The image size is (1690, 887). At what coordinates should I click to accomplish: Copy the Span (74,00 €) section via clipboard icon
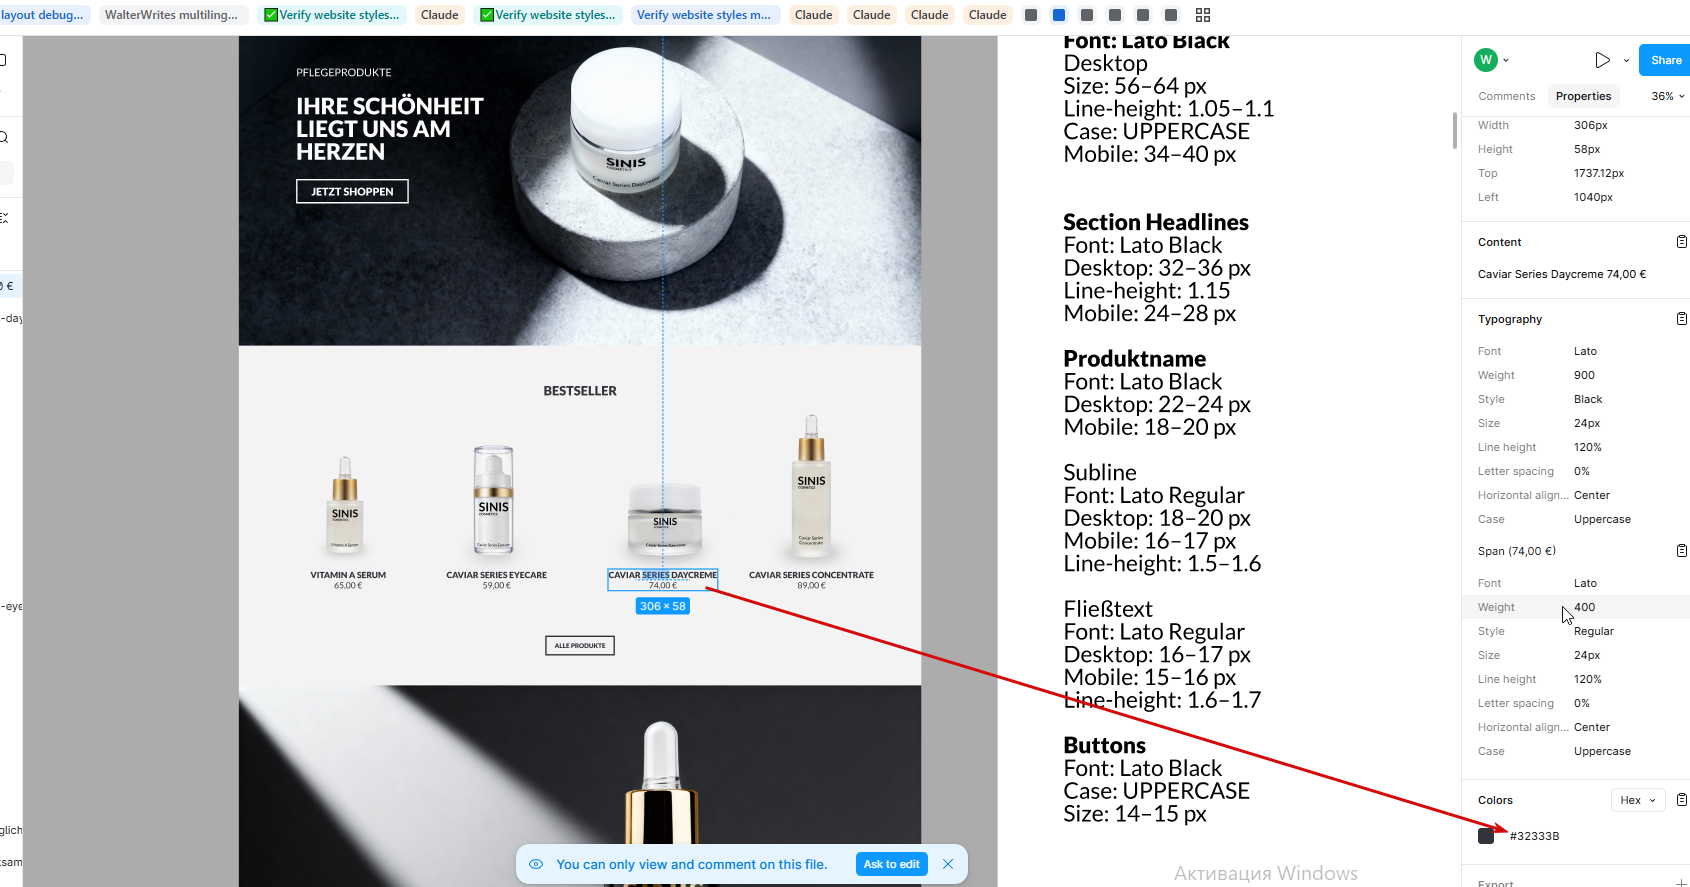[1681, 551]
